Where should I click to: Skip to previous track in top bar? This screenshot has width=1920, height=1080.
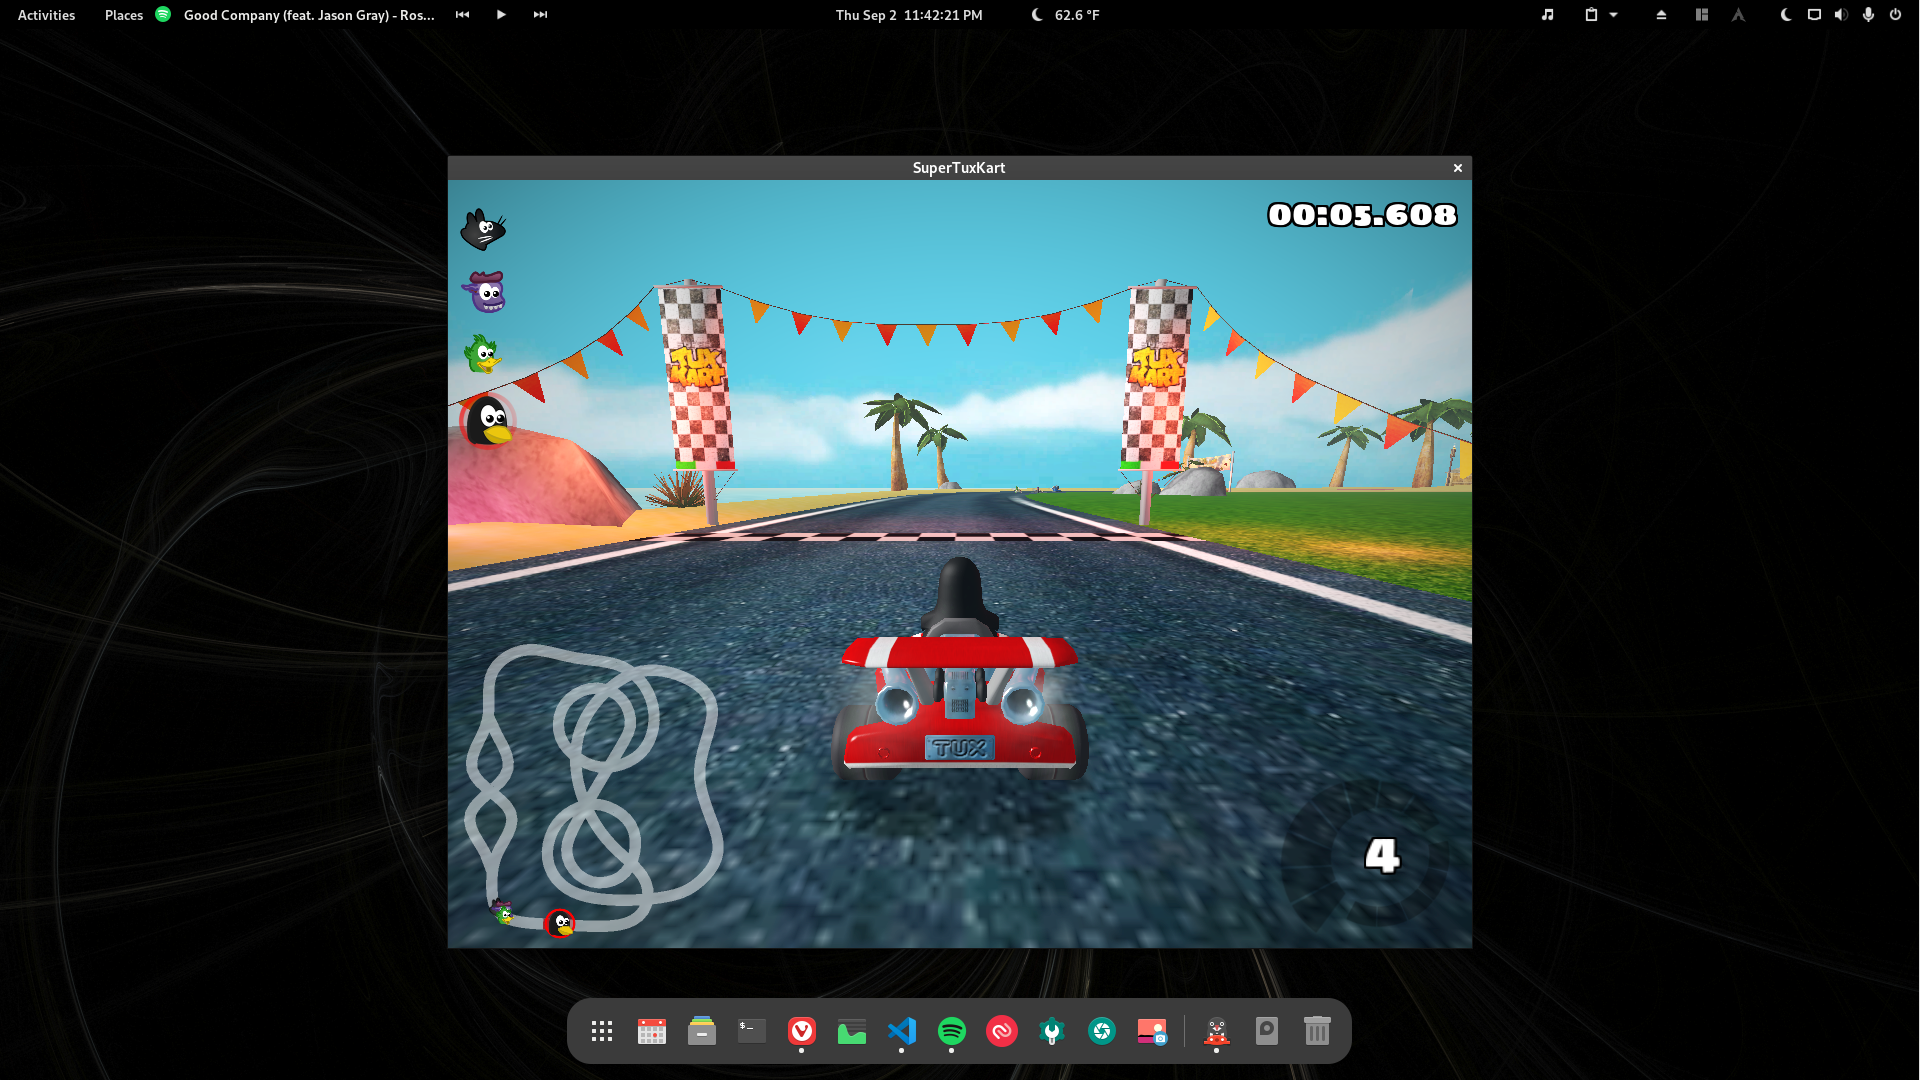click(x=462, y=15)
